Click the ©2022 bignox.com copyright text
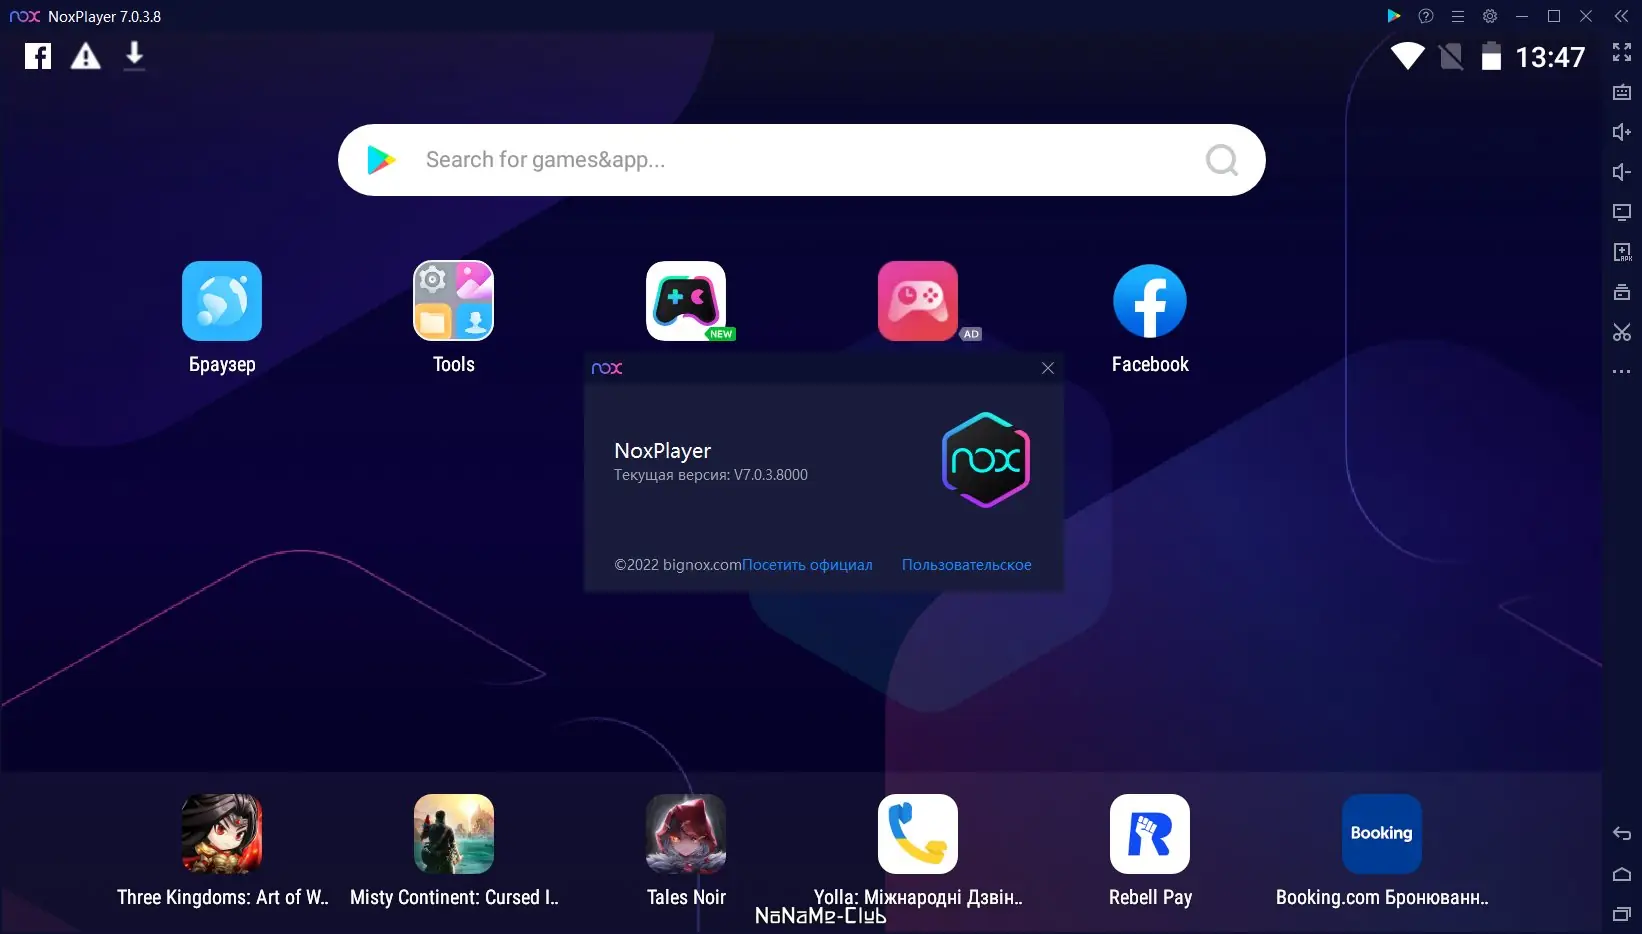Viewport: 1642px width, 934px height. [678, 565]
